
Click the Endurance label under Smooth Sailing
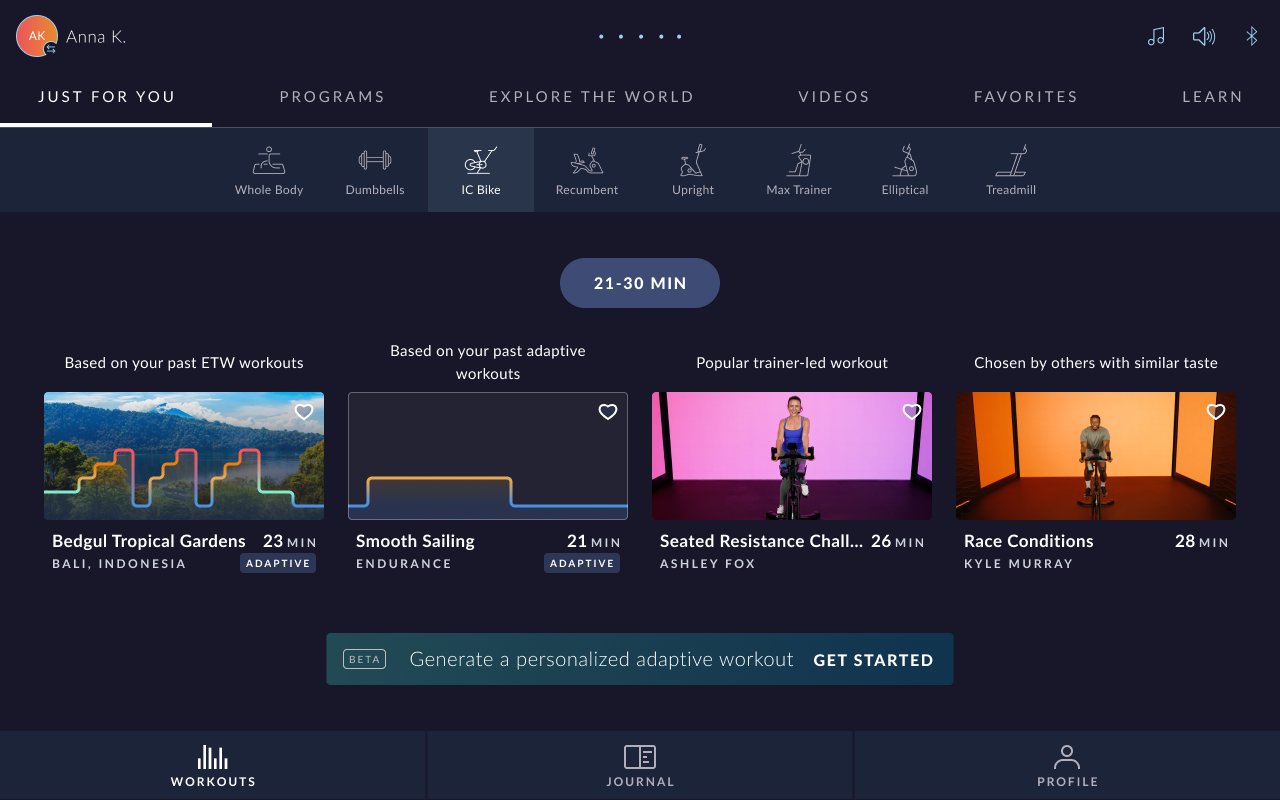404,564
